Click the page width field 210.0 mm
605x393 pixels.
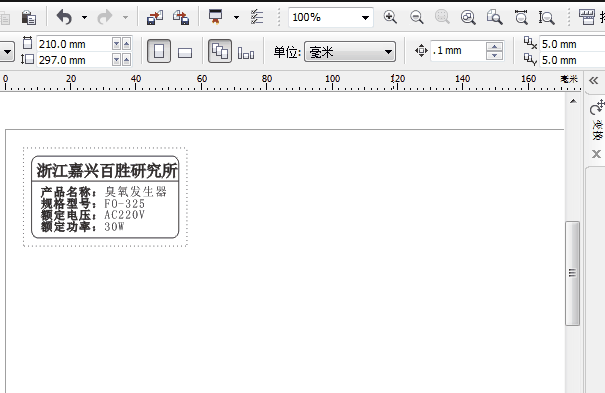click(73, 44)
